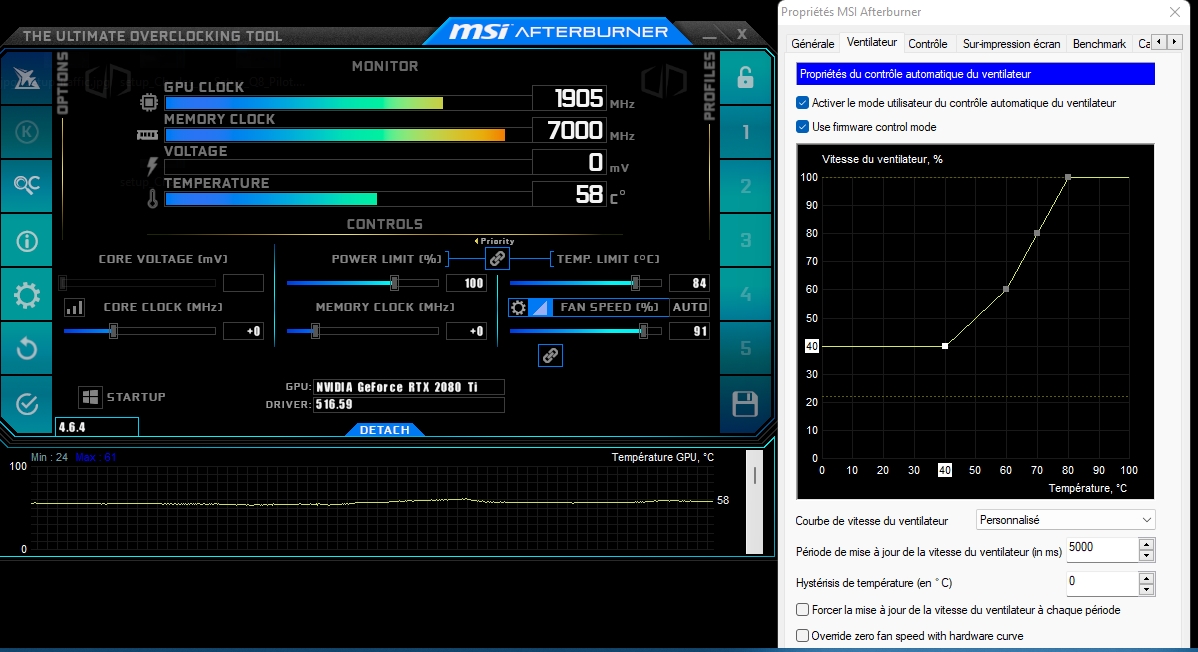The image size is (1198, 652).
Task: Open 'Courbe de vitesse du ventilateur' dropdown
Action: coord(1066,520)
